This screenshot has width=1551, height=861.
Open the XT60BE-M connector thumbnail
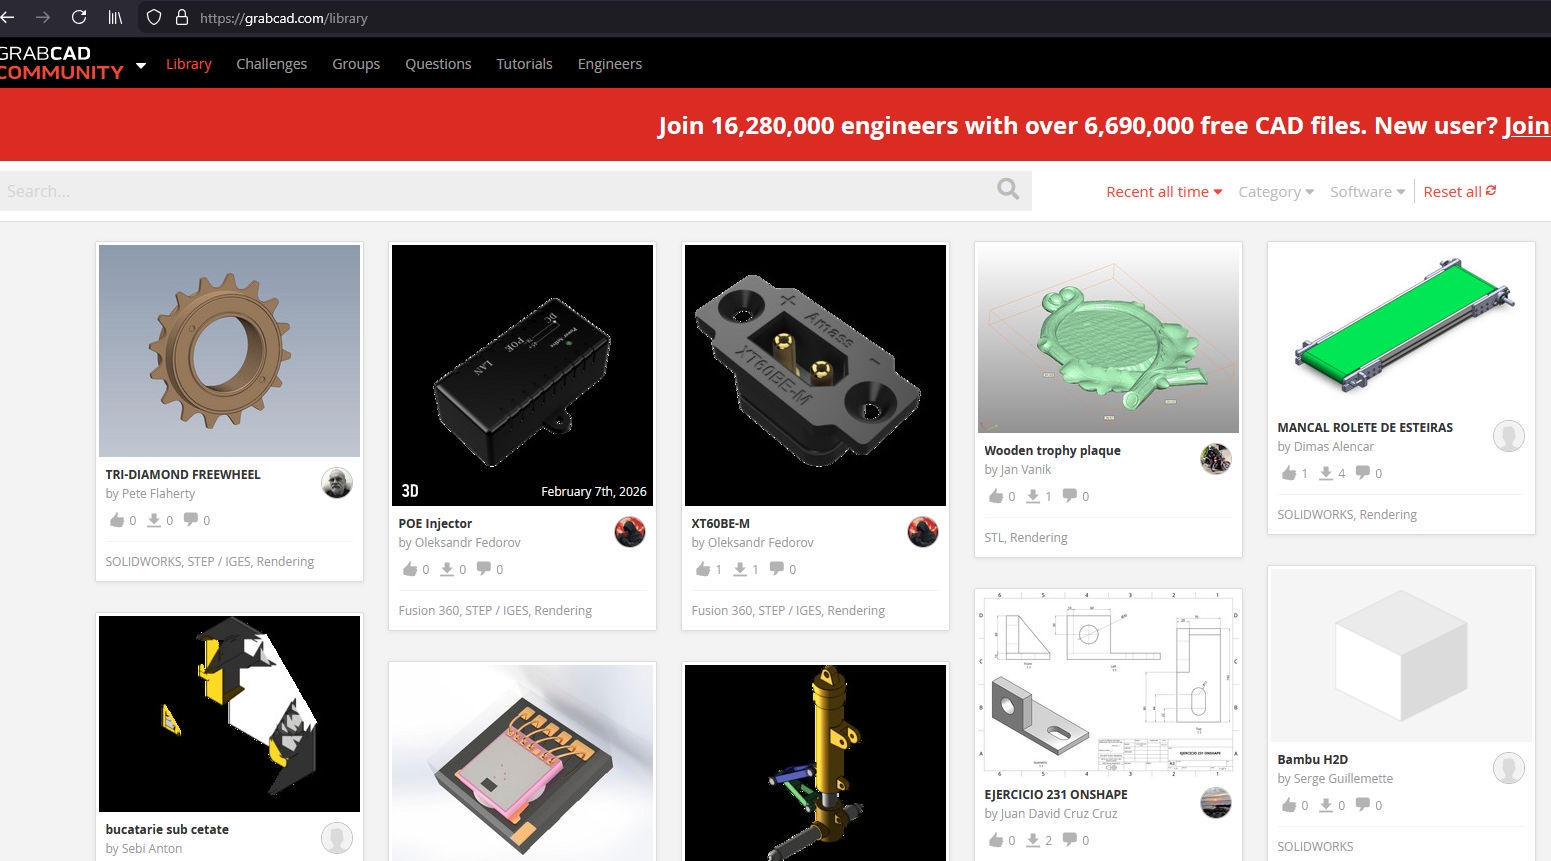[x=815, y=375]
